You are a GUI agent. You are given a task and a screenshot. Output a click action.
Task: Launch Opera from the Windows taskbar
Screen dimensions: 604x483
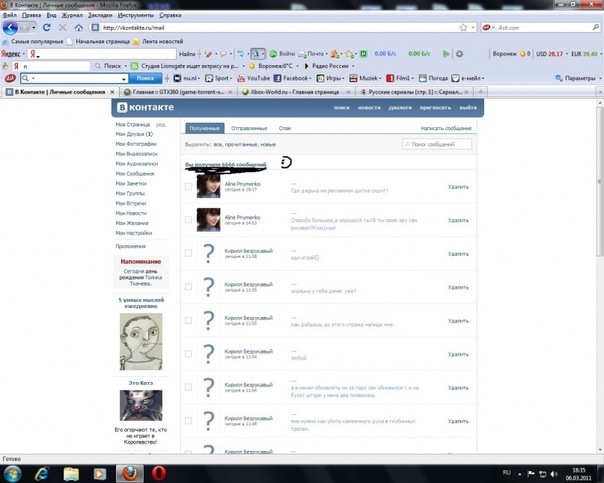(159, 473)
